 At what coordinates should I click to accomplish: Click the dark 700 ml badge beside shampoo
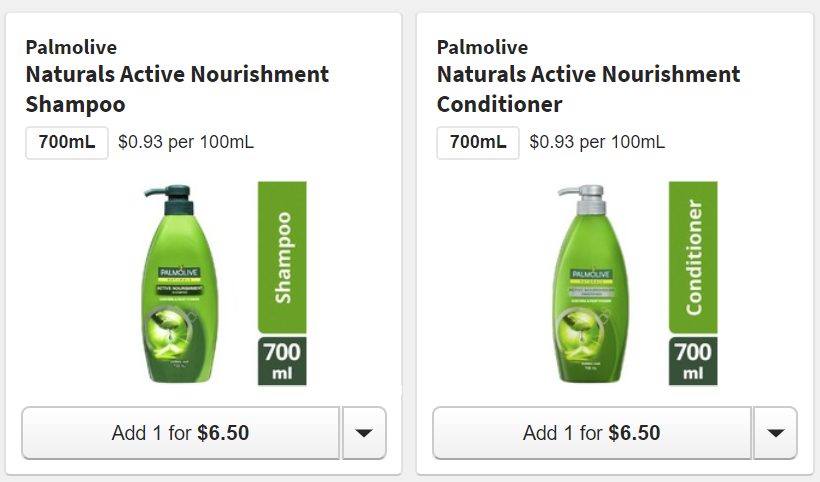tap(282, 361)
